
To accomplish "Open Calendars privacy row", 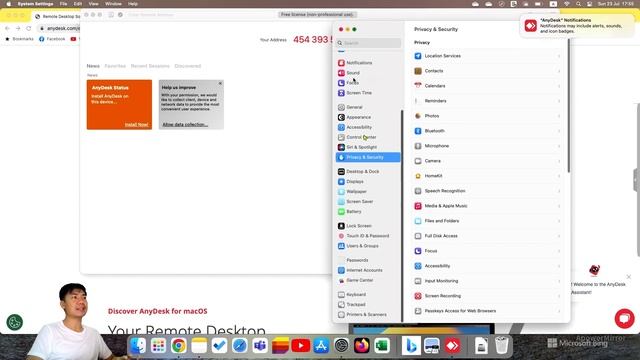I will 487,86.
